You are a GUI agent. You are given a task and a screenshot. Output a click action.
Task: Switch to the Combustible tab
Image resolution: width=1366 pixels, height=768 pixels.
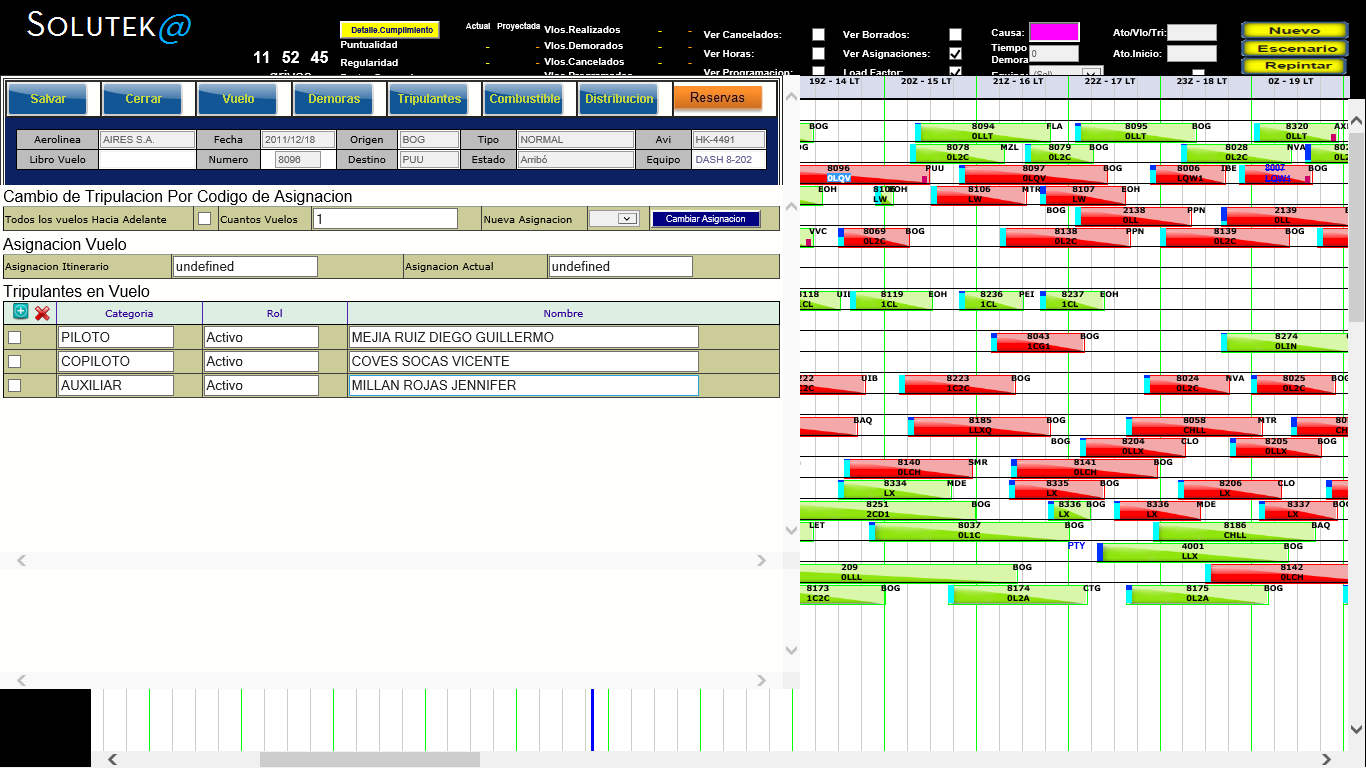524,99
